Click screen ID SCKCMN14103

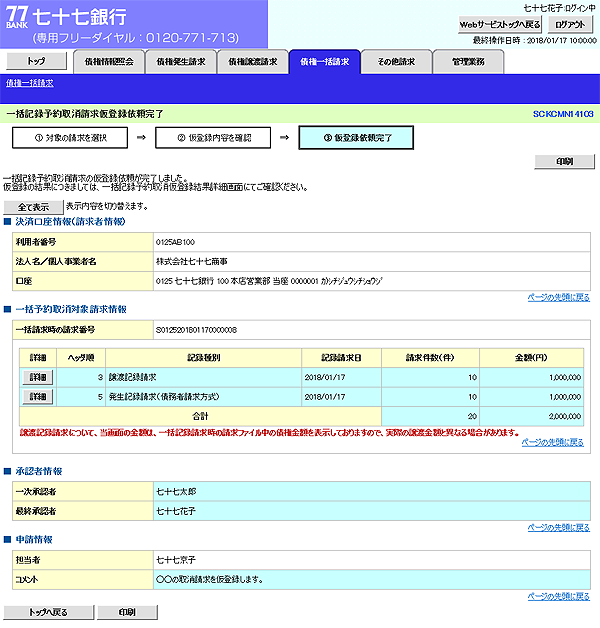(x=563, y=114)
